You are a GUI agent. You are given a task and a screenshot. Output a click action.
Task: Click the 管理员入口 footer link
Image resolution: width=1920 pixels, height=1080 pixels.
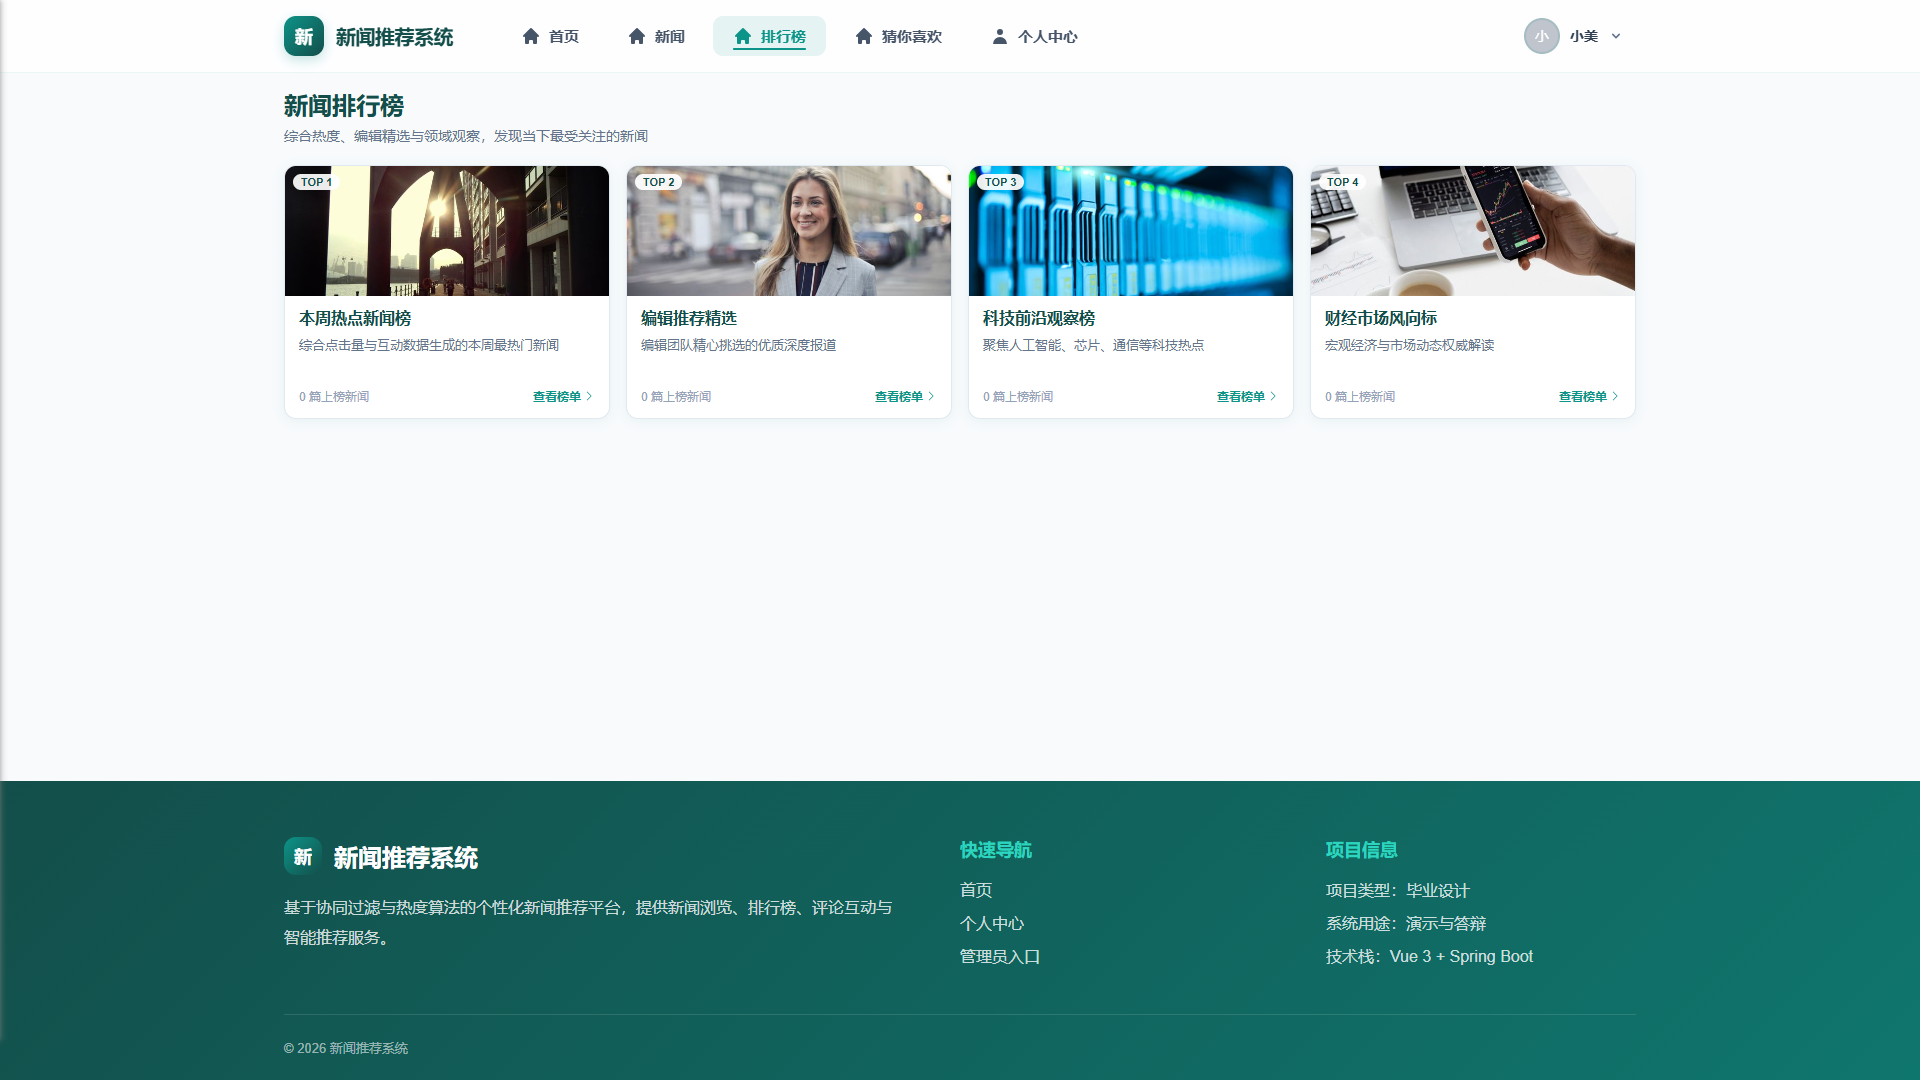[1000, 957]
